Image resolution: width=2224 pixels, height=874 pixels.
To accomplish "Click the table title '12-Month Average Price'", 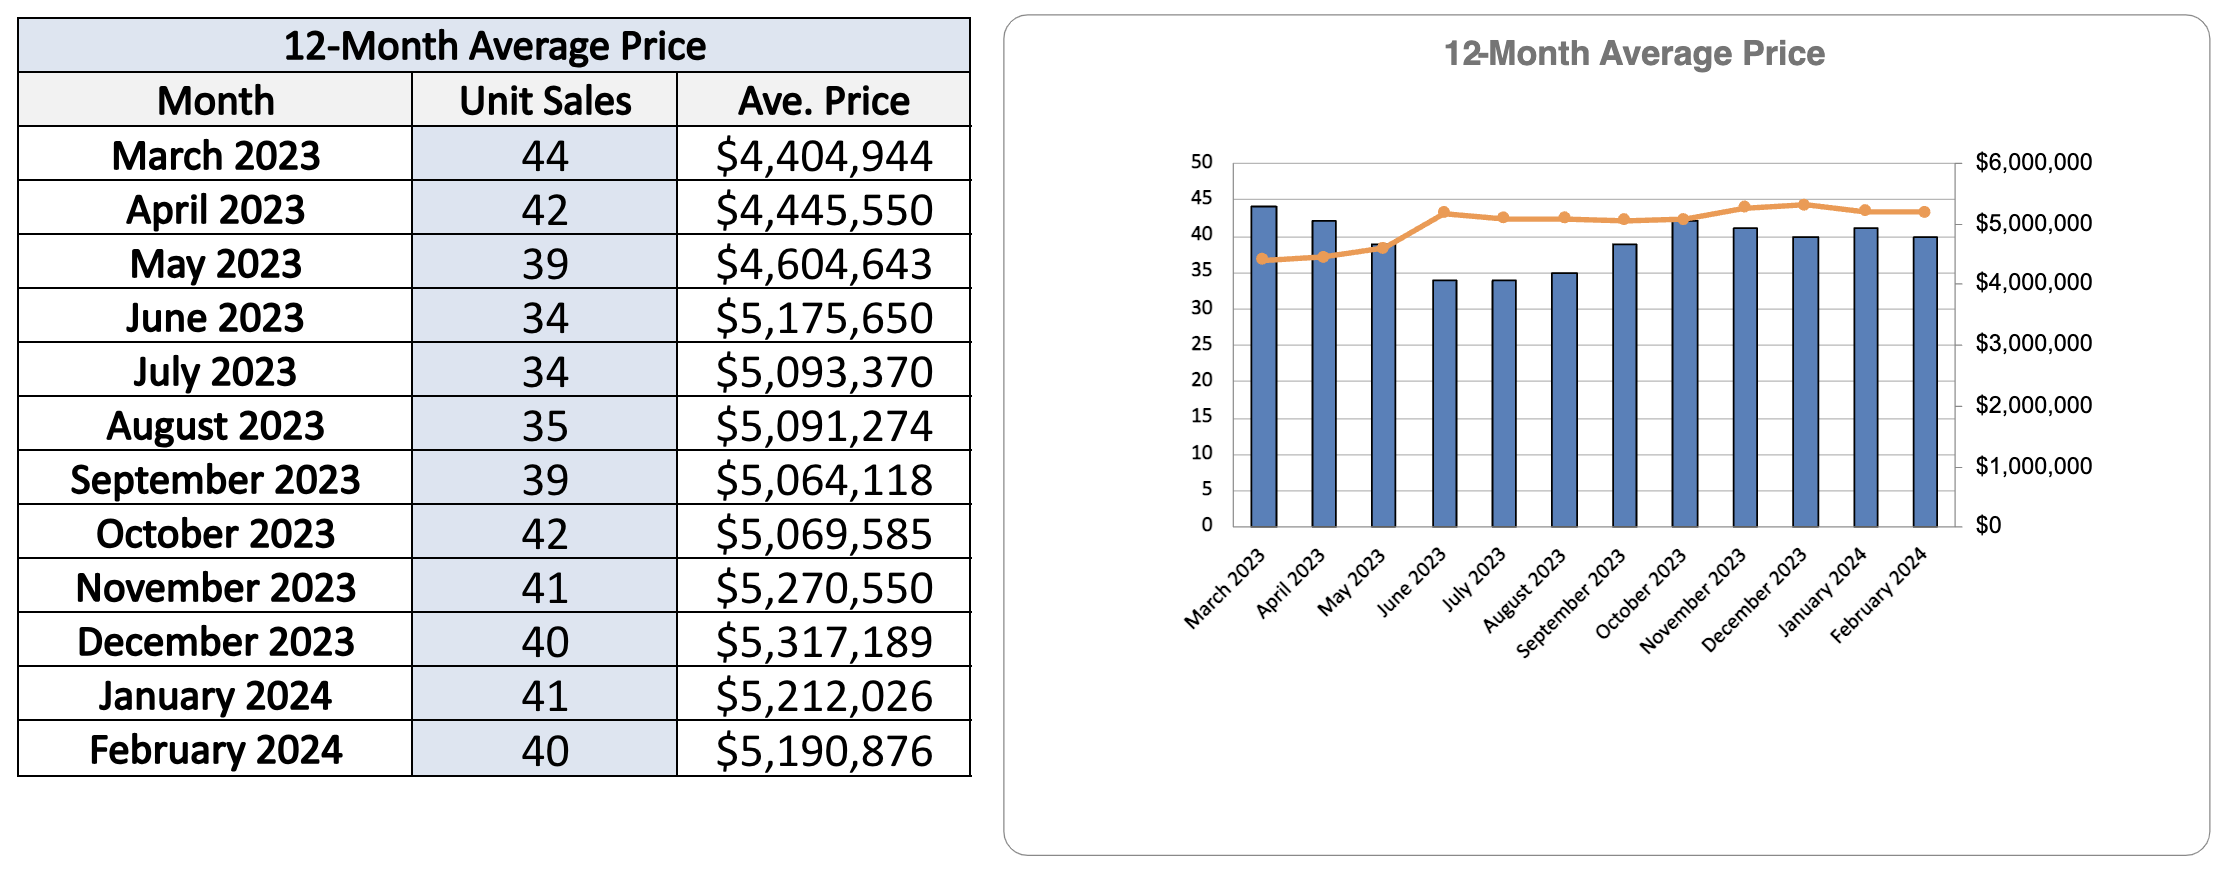I will 494,46.
